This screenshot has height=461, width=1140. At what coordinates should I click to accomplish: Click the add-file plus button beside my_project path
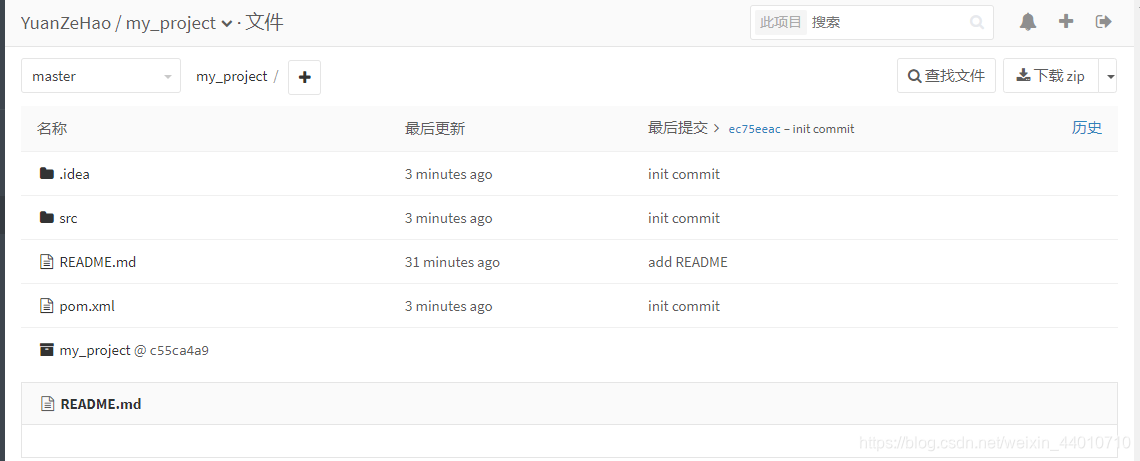(305, 77)
